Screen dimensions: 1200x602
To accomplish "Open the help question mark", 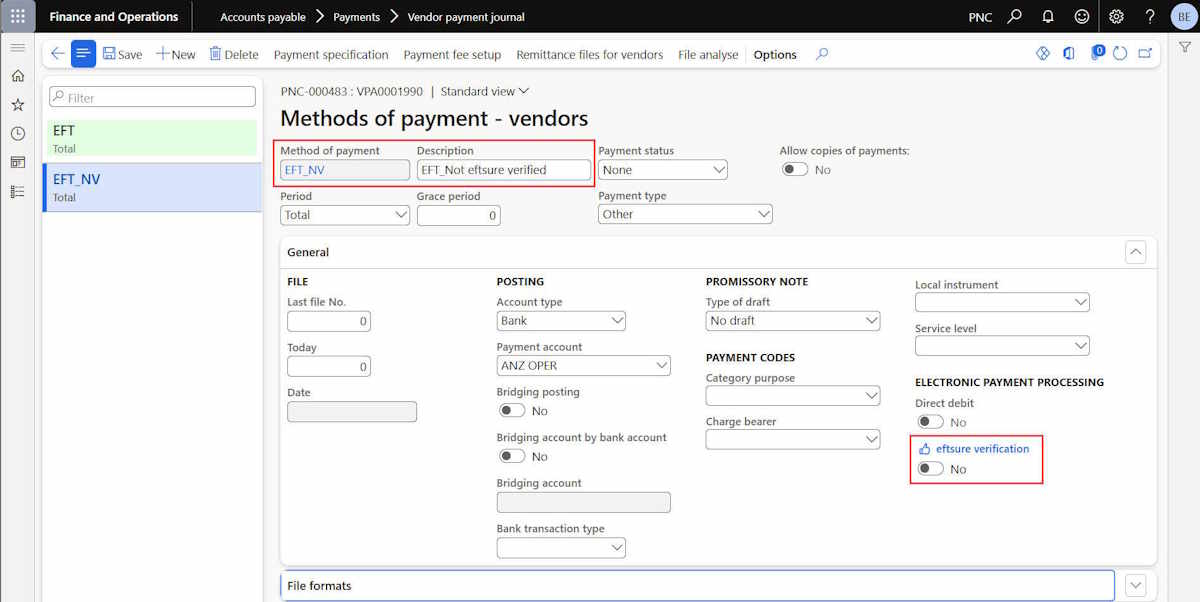I will 1150,16.
